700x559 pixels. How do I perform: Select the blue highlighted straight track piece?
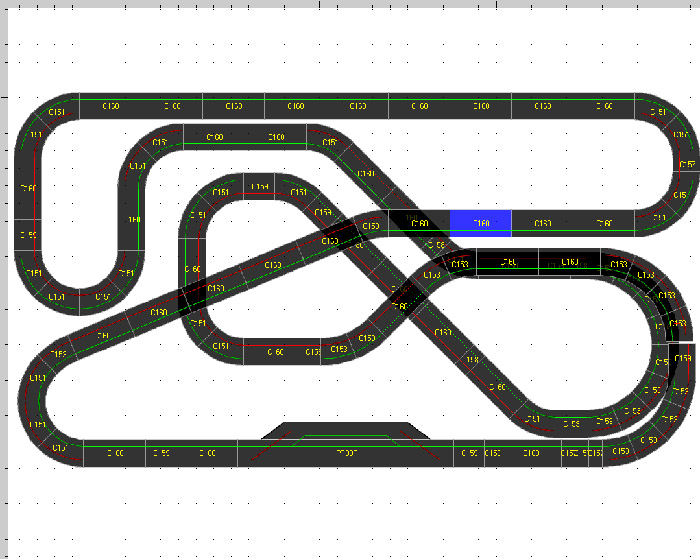coord(480,223)
